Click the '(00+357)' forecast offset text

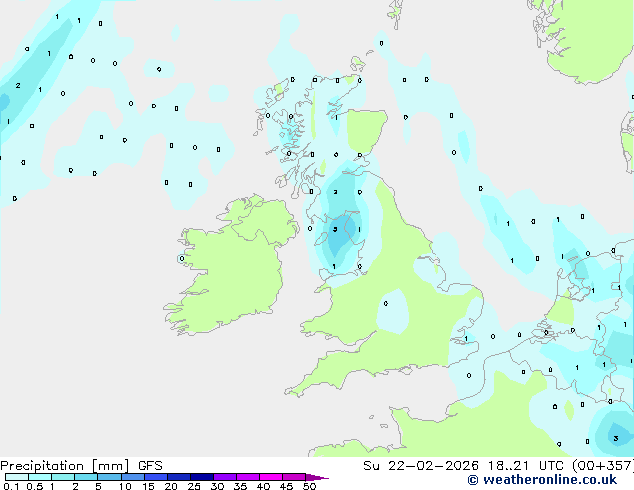pyautogui.click(x=603, y=466)
